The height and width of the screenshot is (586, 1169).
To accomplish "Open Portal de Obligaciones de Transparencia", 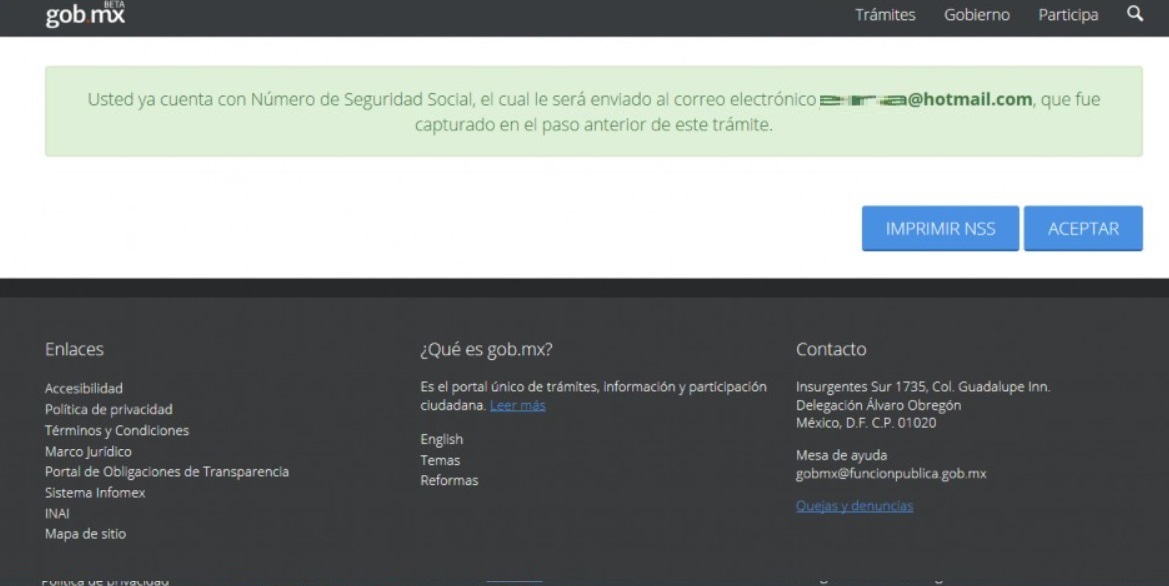I will [x=167, y=471].
